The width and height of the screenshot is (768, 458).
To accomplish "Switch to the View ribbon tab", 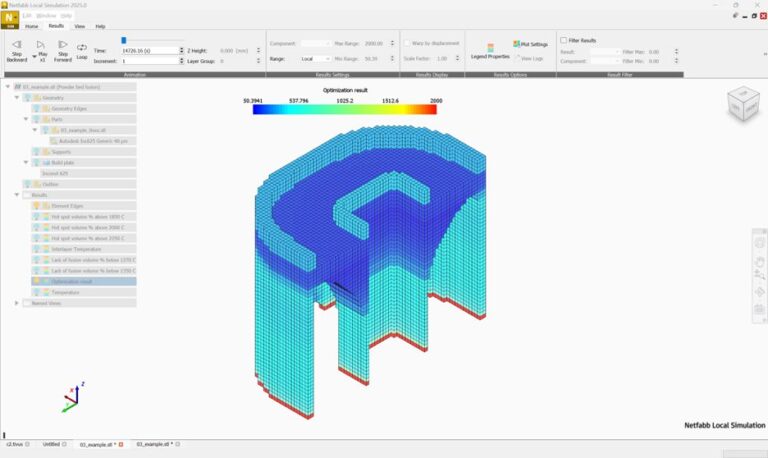I will pos(79,26).
